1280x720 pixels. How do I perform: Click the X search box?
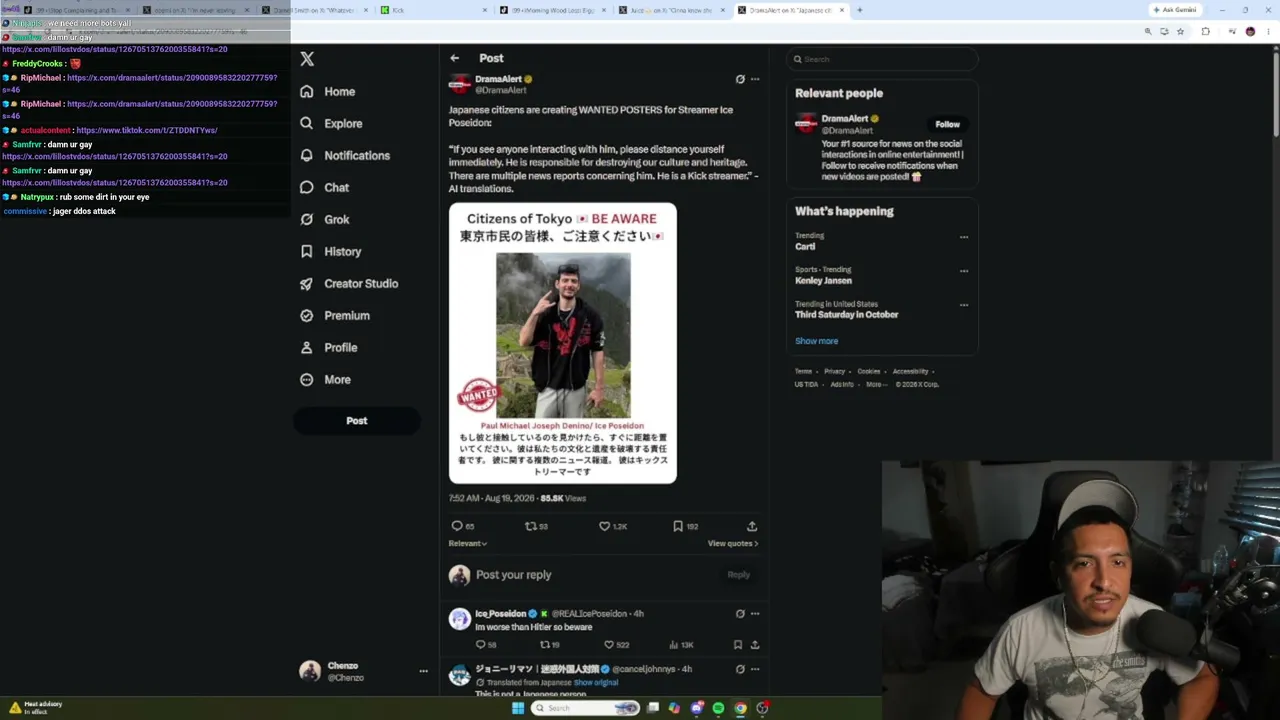[x=881, y=59]
